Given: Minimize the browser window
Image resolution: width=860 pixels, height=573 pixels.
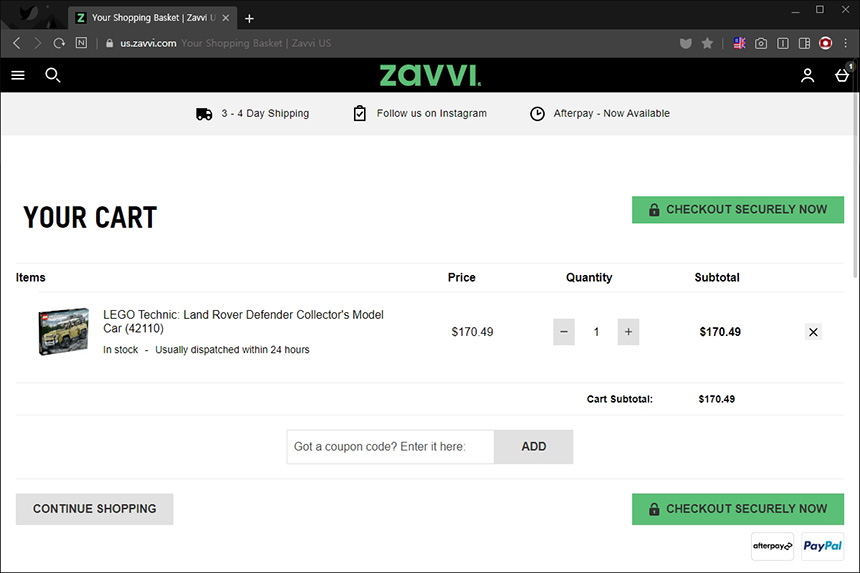Looking at the screenshot, I should 795,10.
